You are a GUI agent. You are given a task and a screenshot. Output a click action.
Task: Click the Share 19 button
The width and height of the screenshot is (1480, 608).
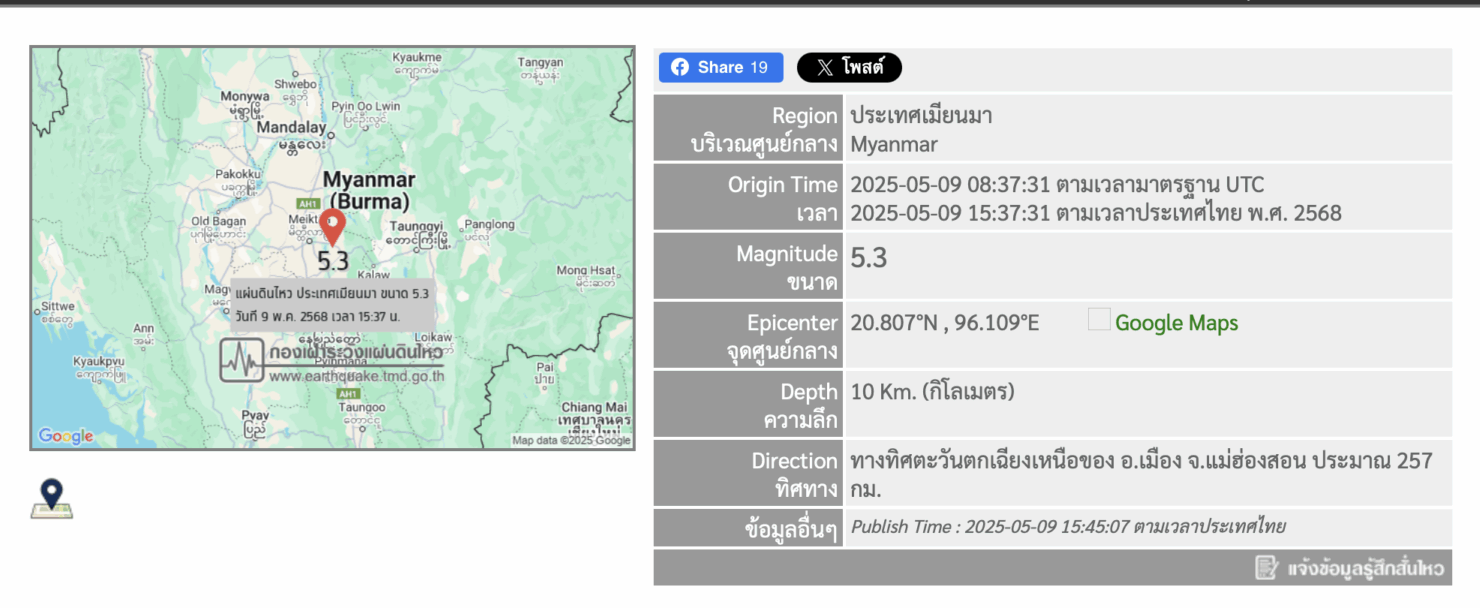point(720,67)
